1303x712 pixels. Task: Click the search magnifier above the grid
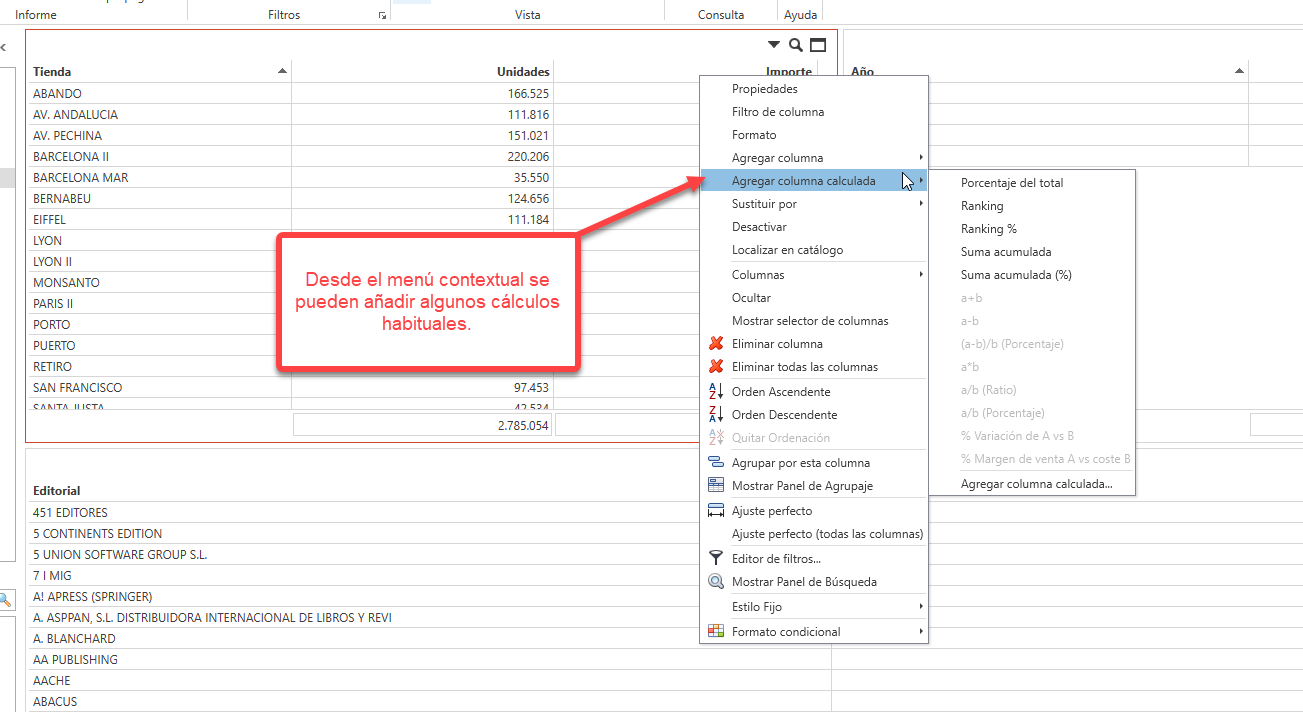point(795,45)
